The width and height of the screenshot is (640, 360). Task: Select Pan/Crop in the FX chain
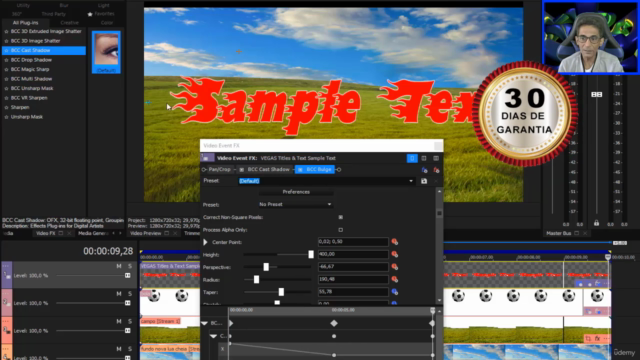pos(220,169)
